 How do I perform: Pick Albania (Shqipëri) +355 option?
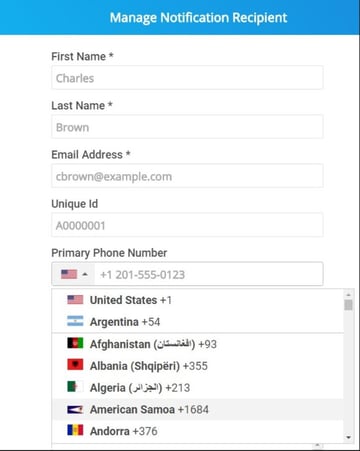tap(198, 365)
